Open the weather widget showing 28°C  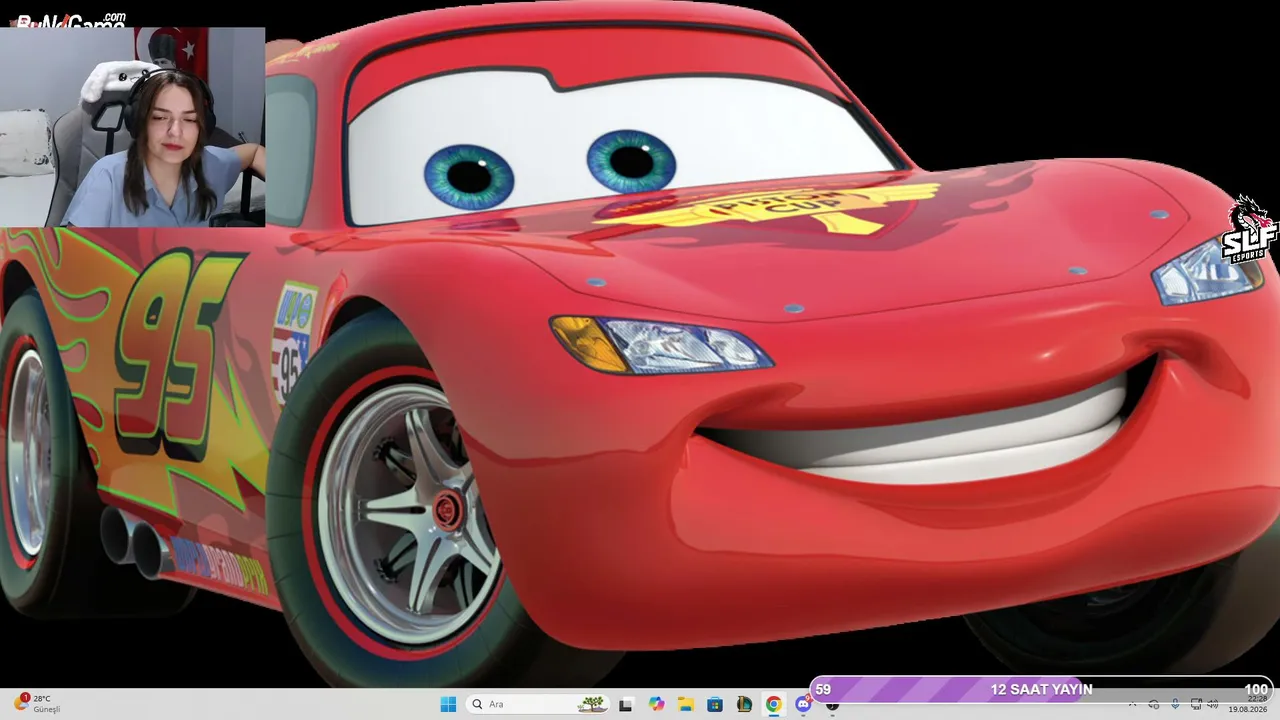[x=36, y=704]
